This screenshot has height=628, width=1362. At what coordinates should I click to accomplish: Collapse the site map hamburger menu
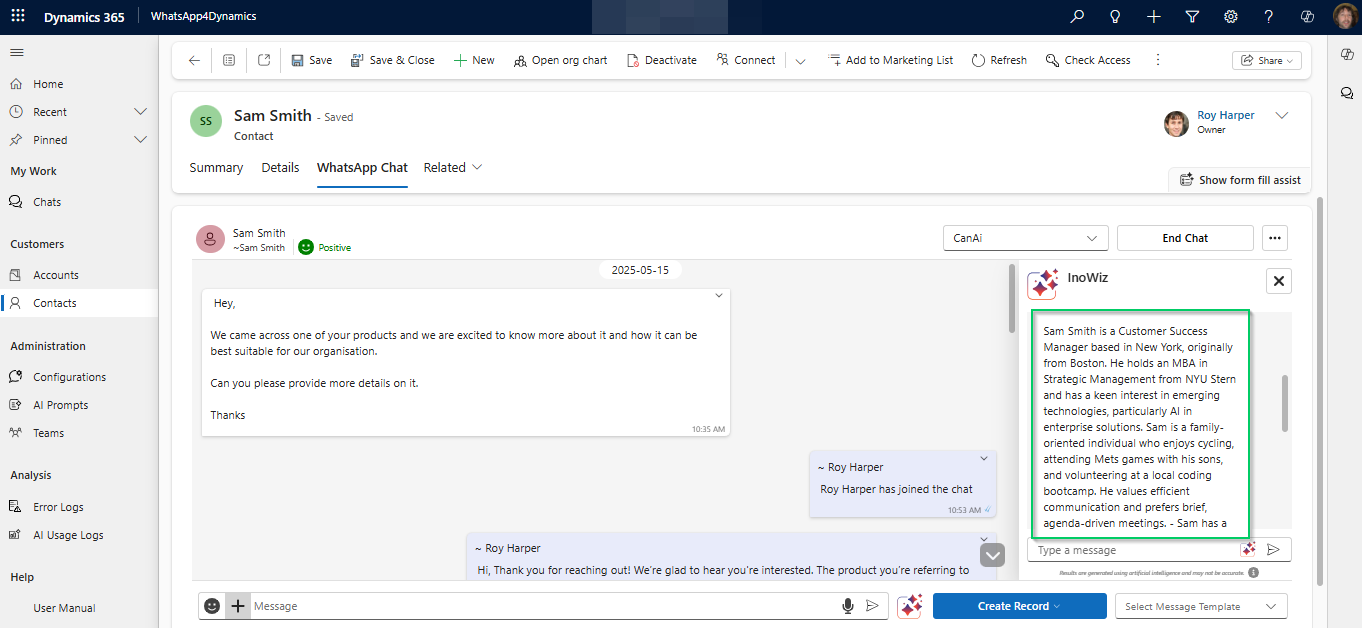17,52
